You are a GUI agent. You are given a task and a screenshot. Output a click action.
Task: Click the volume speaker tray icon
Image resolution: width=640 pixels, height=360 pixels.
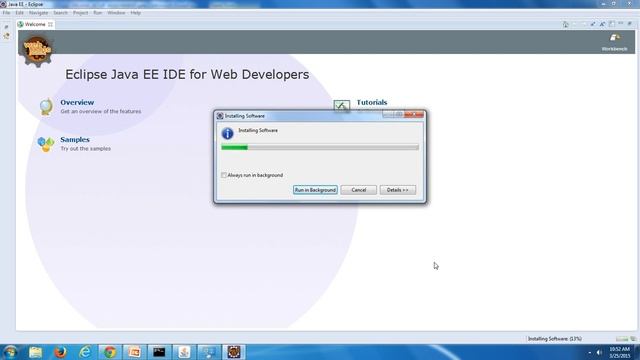(x=599, y=352)
